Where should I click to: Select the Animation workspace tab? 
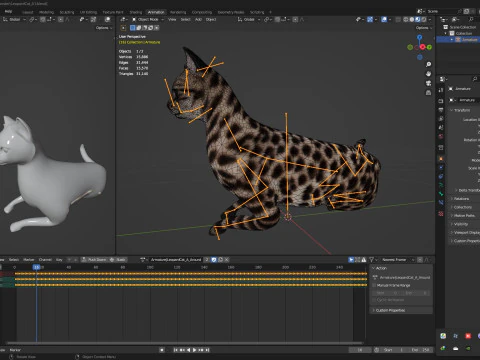tap(156, 12)
